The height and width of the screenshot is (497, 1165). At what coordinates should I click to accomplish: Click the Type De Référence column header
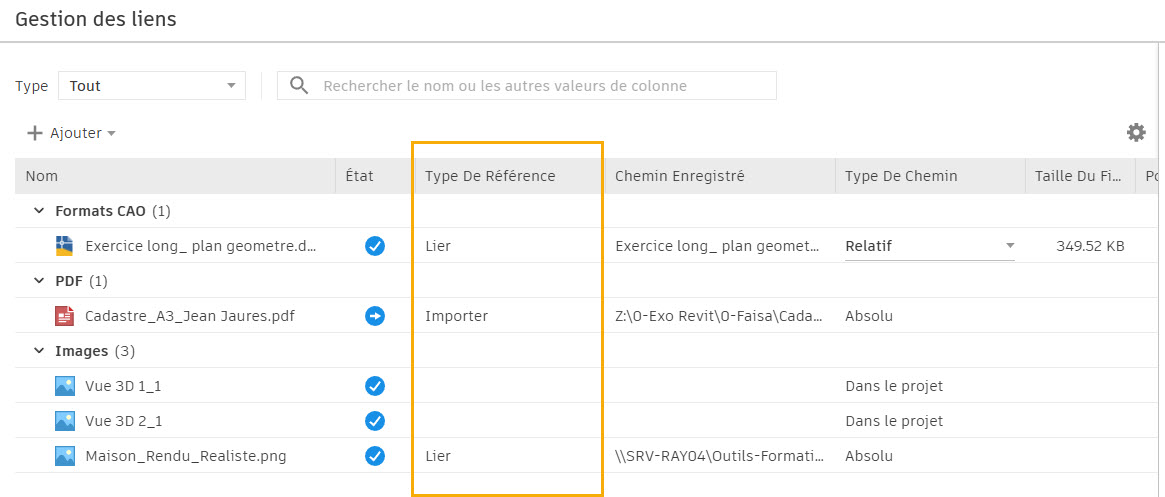click(x=490, y=176)
